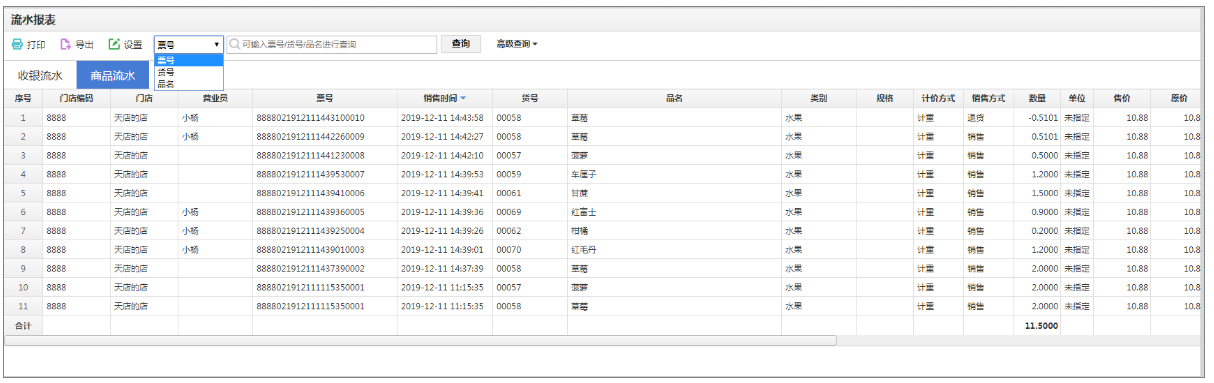This screenshot has height=383, width=1214.
Task: Click the 导出 export icon
Action: 66,45
